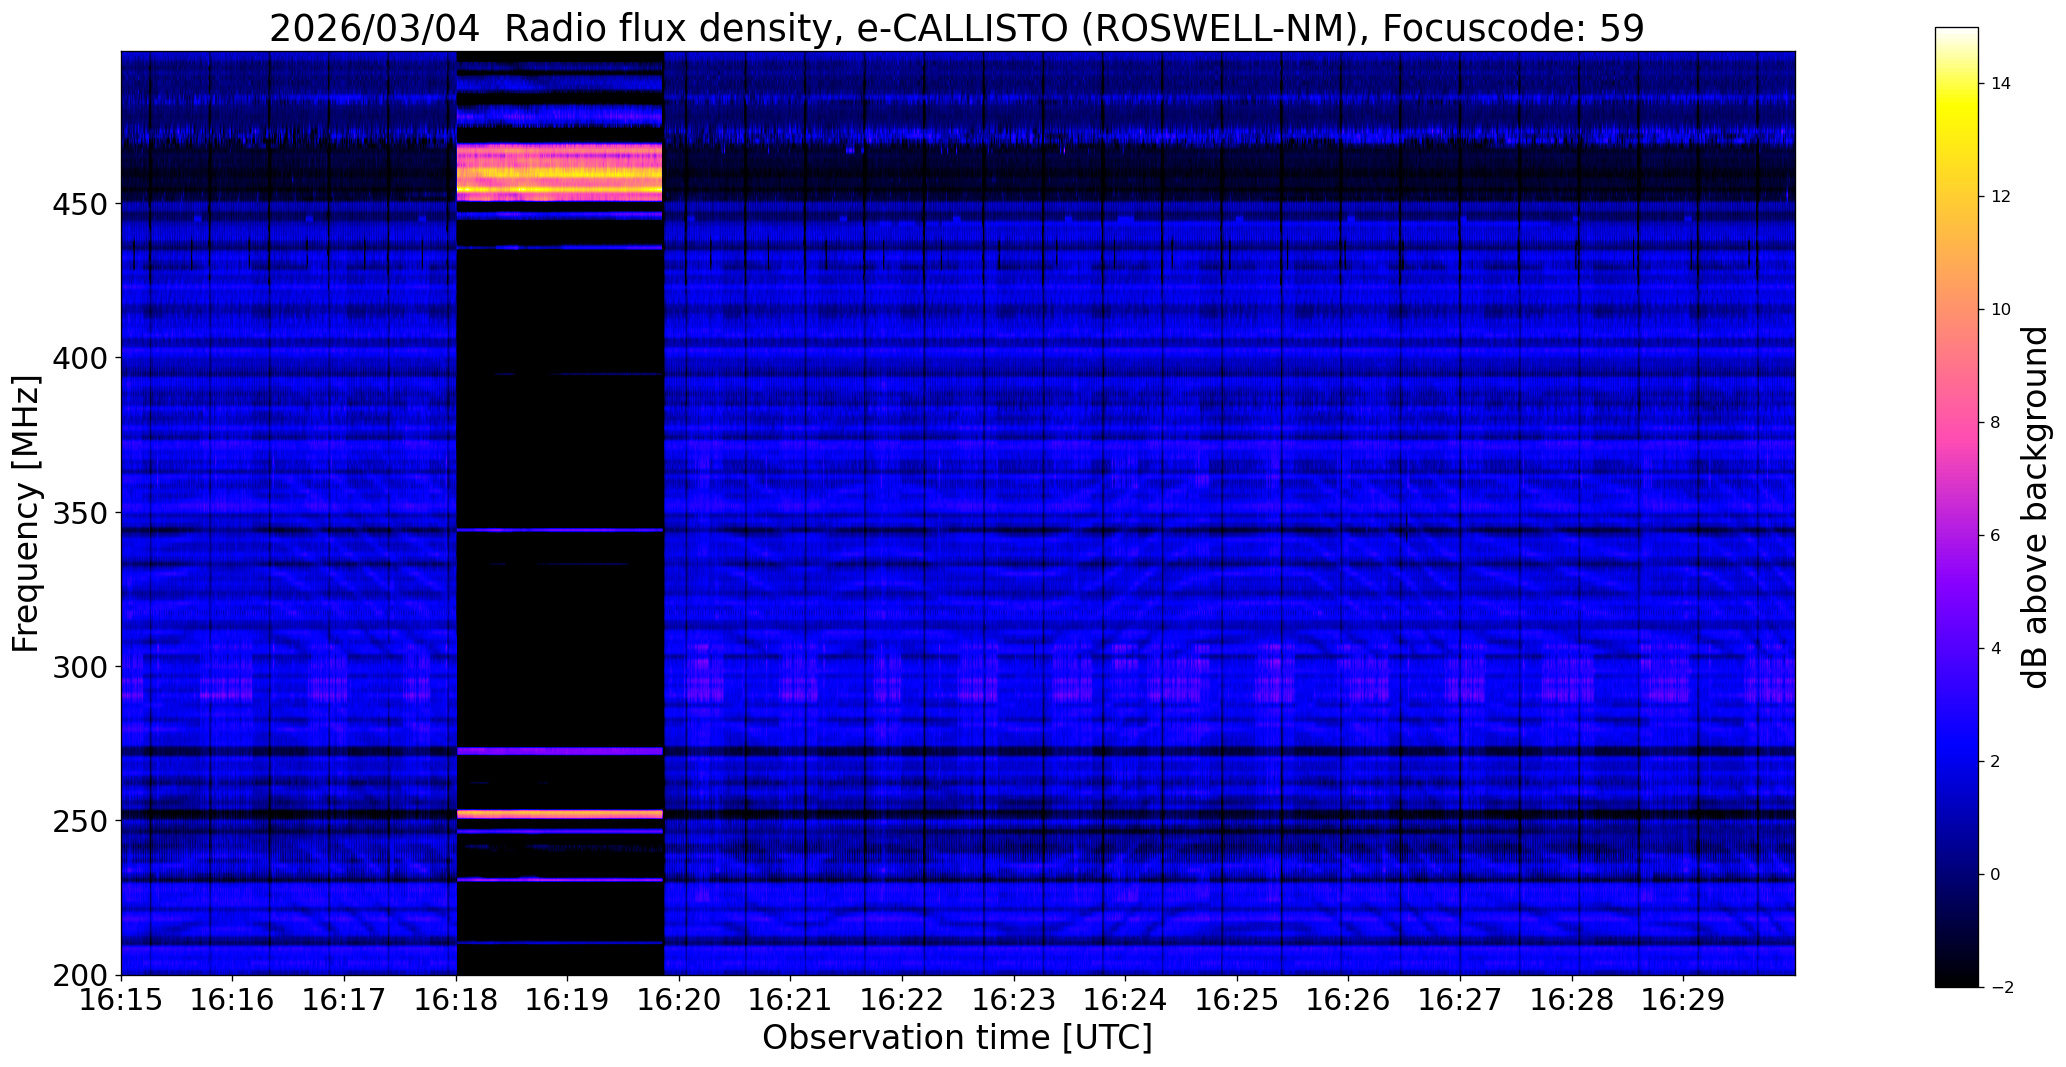Image resolution: width=2066 pixels, height=1067 pixels.
Task: Click the 16:22 time tick label
Action: pos(903,999)
